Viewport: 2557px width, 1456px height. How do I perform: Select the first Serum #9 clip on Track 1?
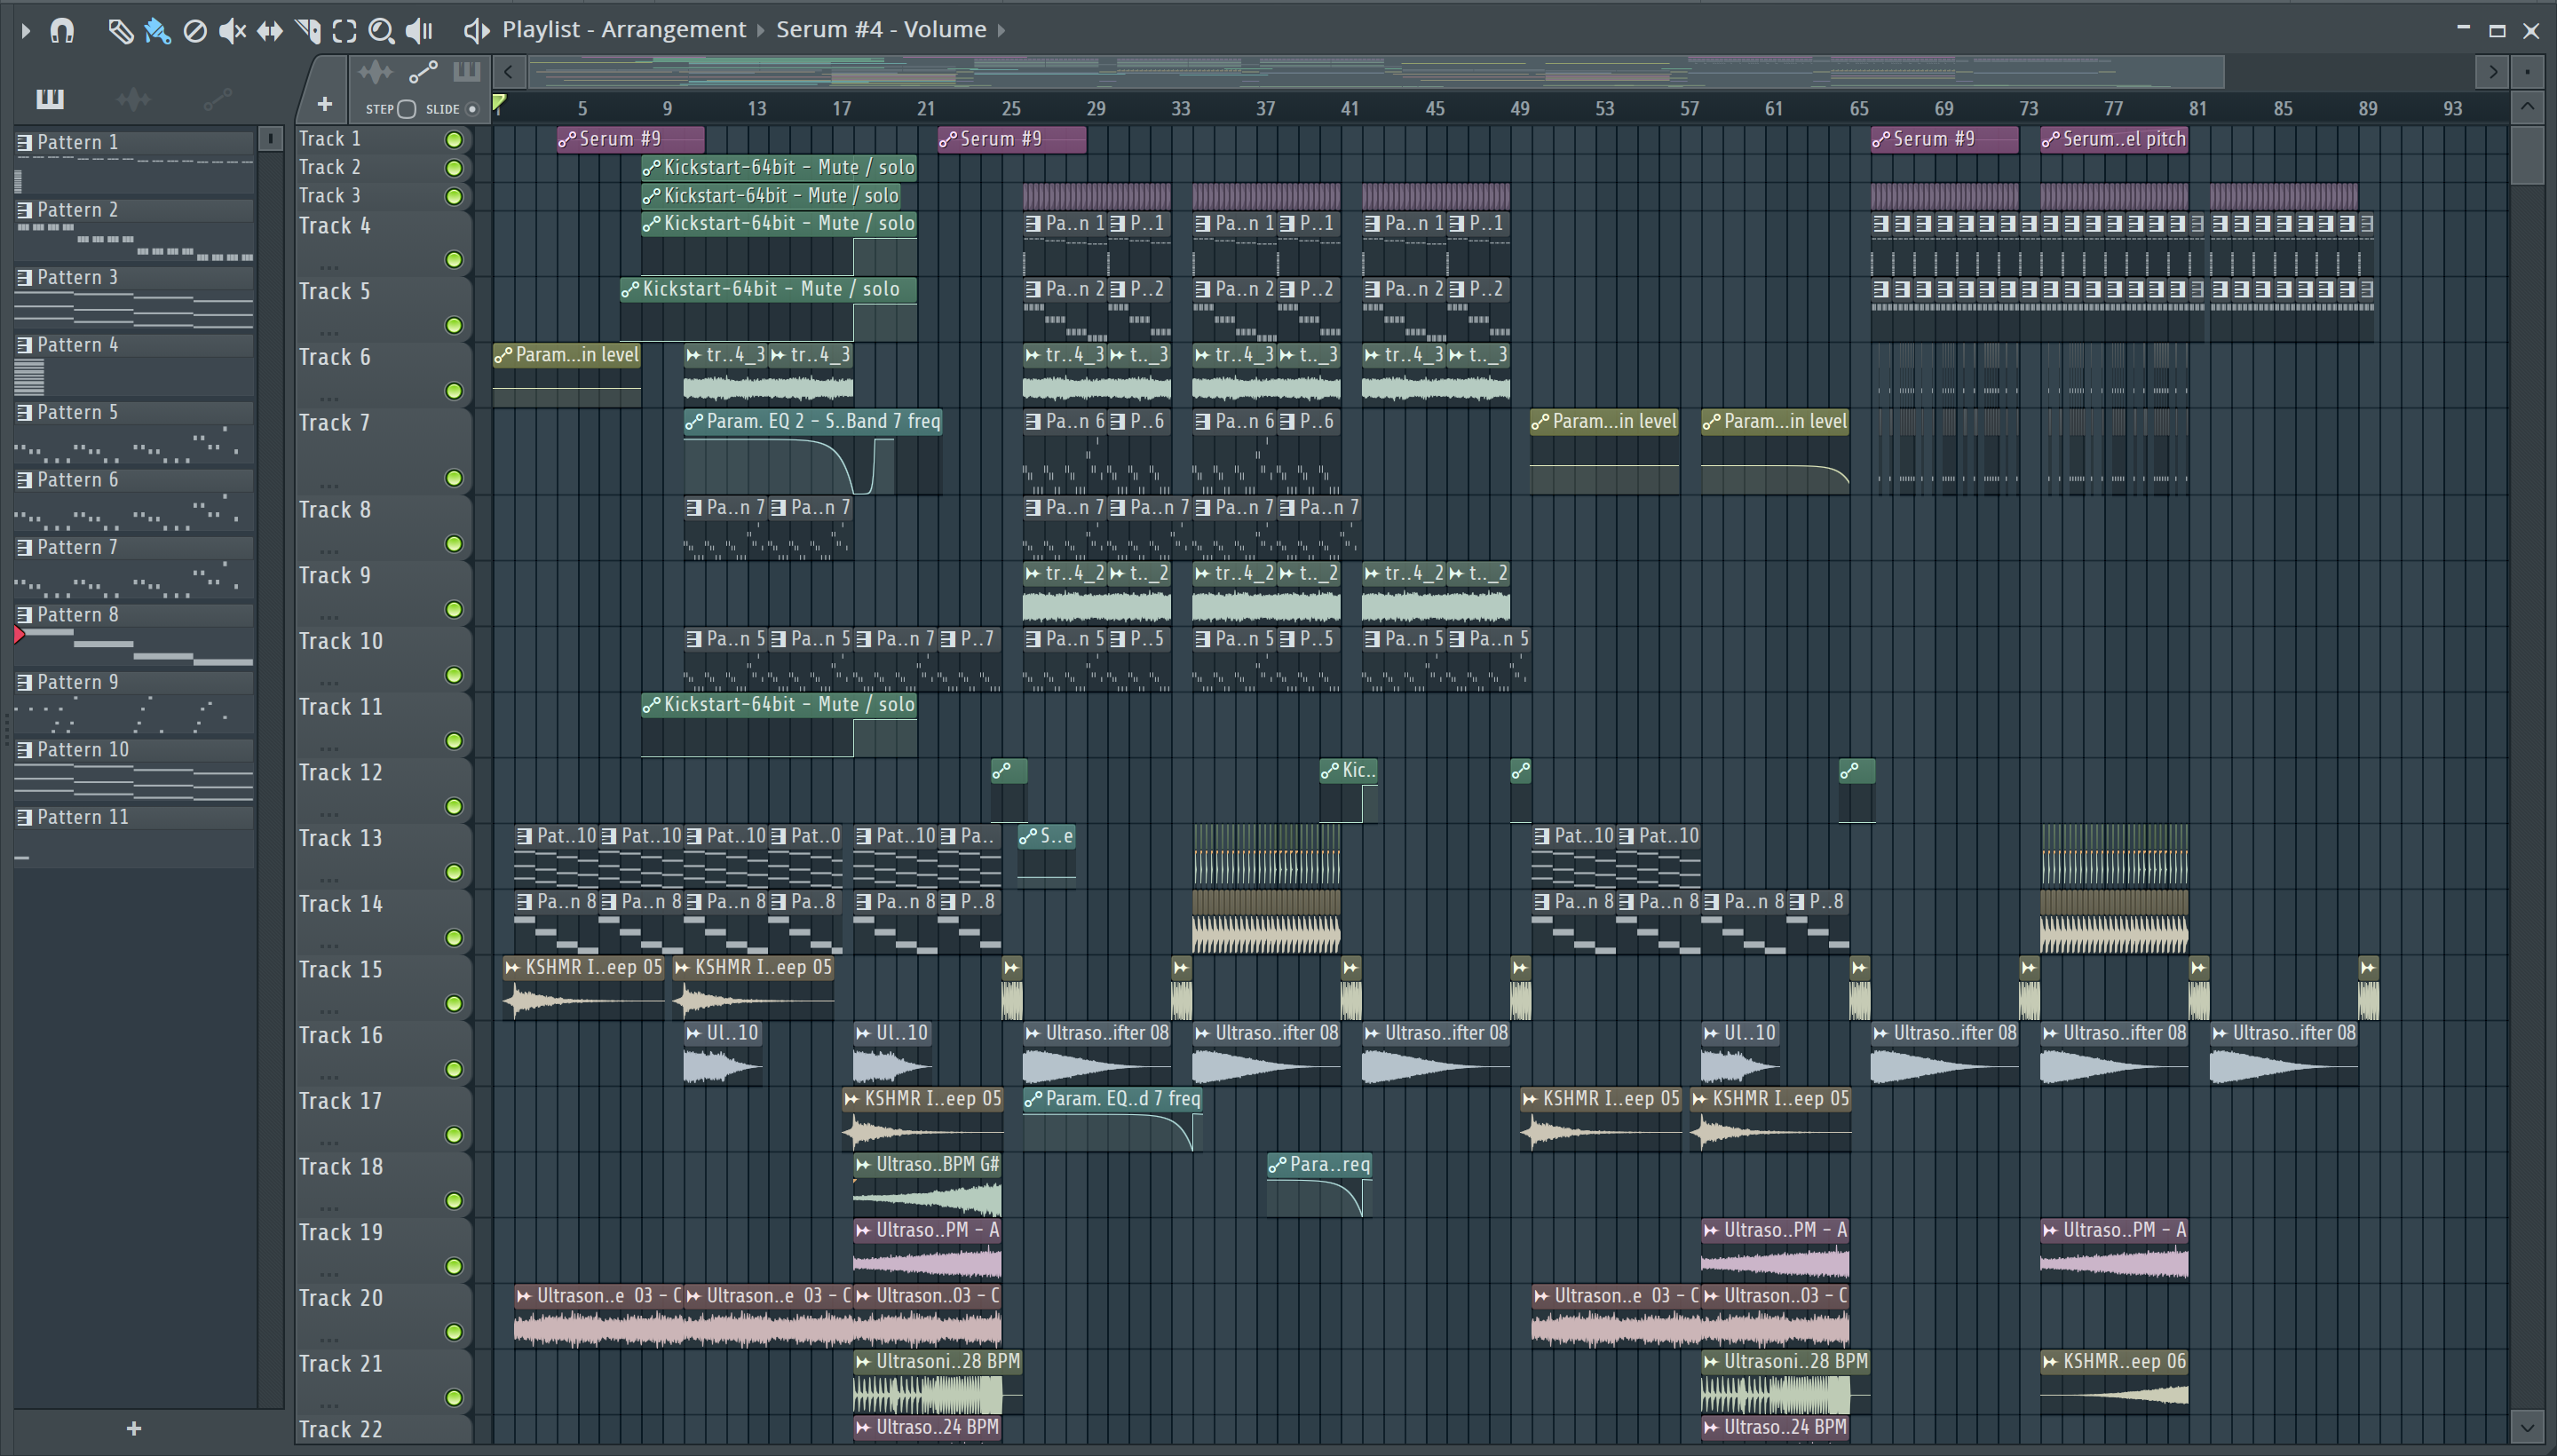[x=630, y=139]
